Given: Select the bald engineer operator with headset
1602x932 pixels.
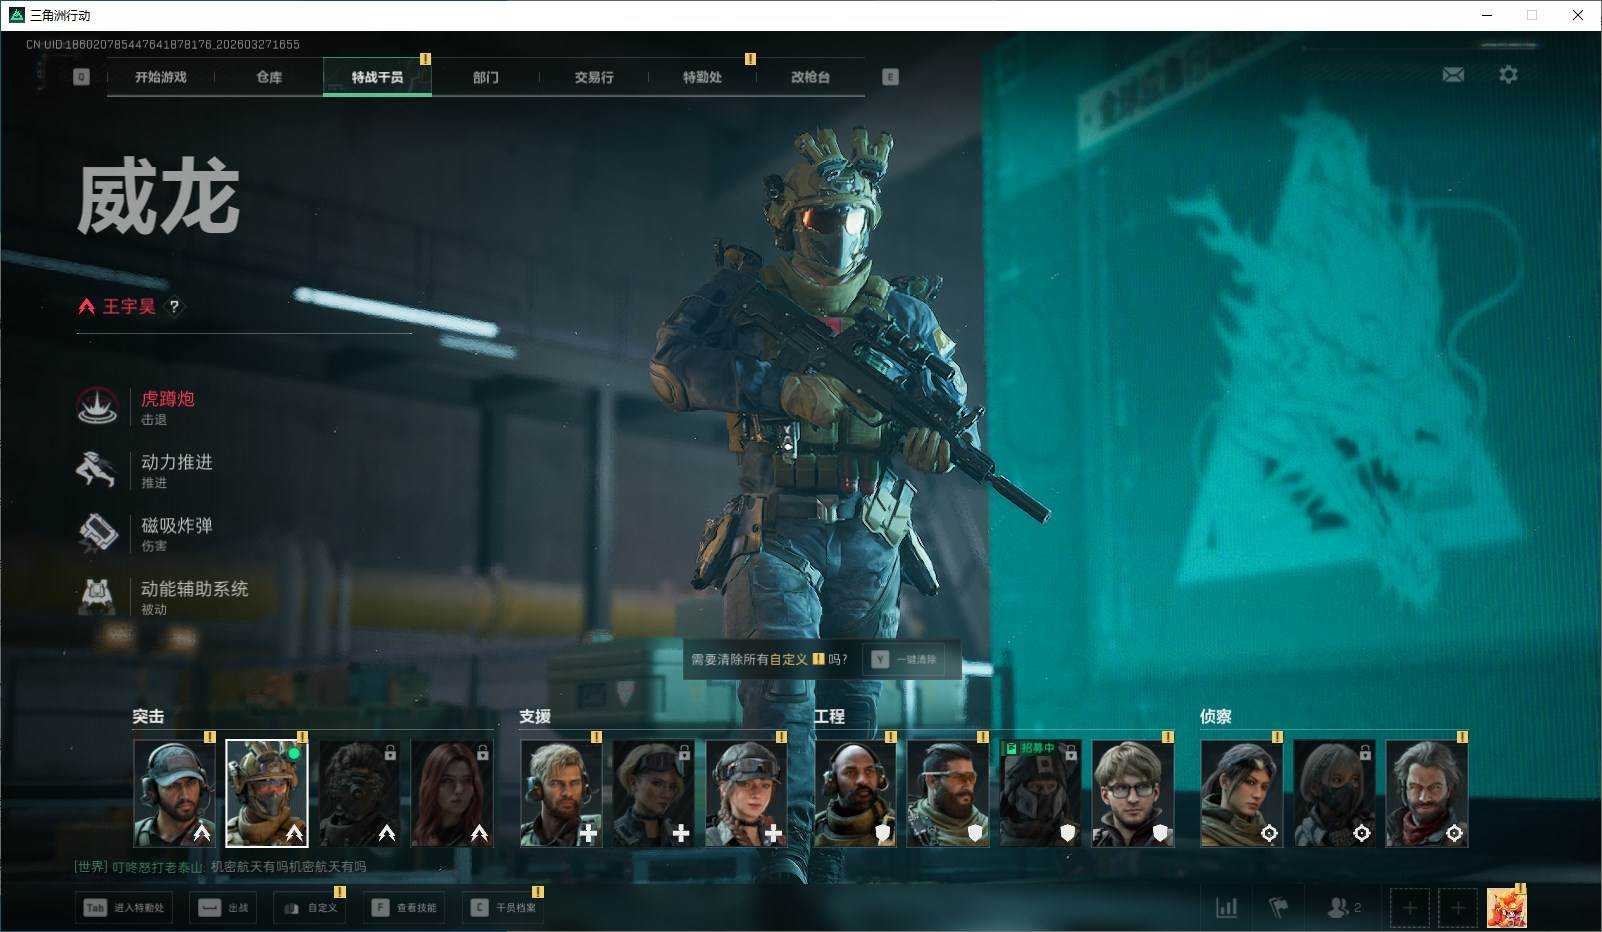Looking at the screenshot, I should [855, 794].
